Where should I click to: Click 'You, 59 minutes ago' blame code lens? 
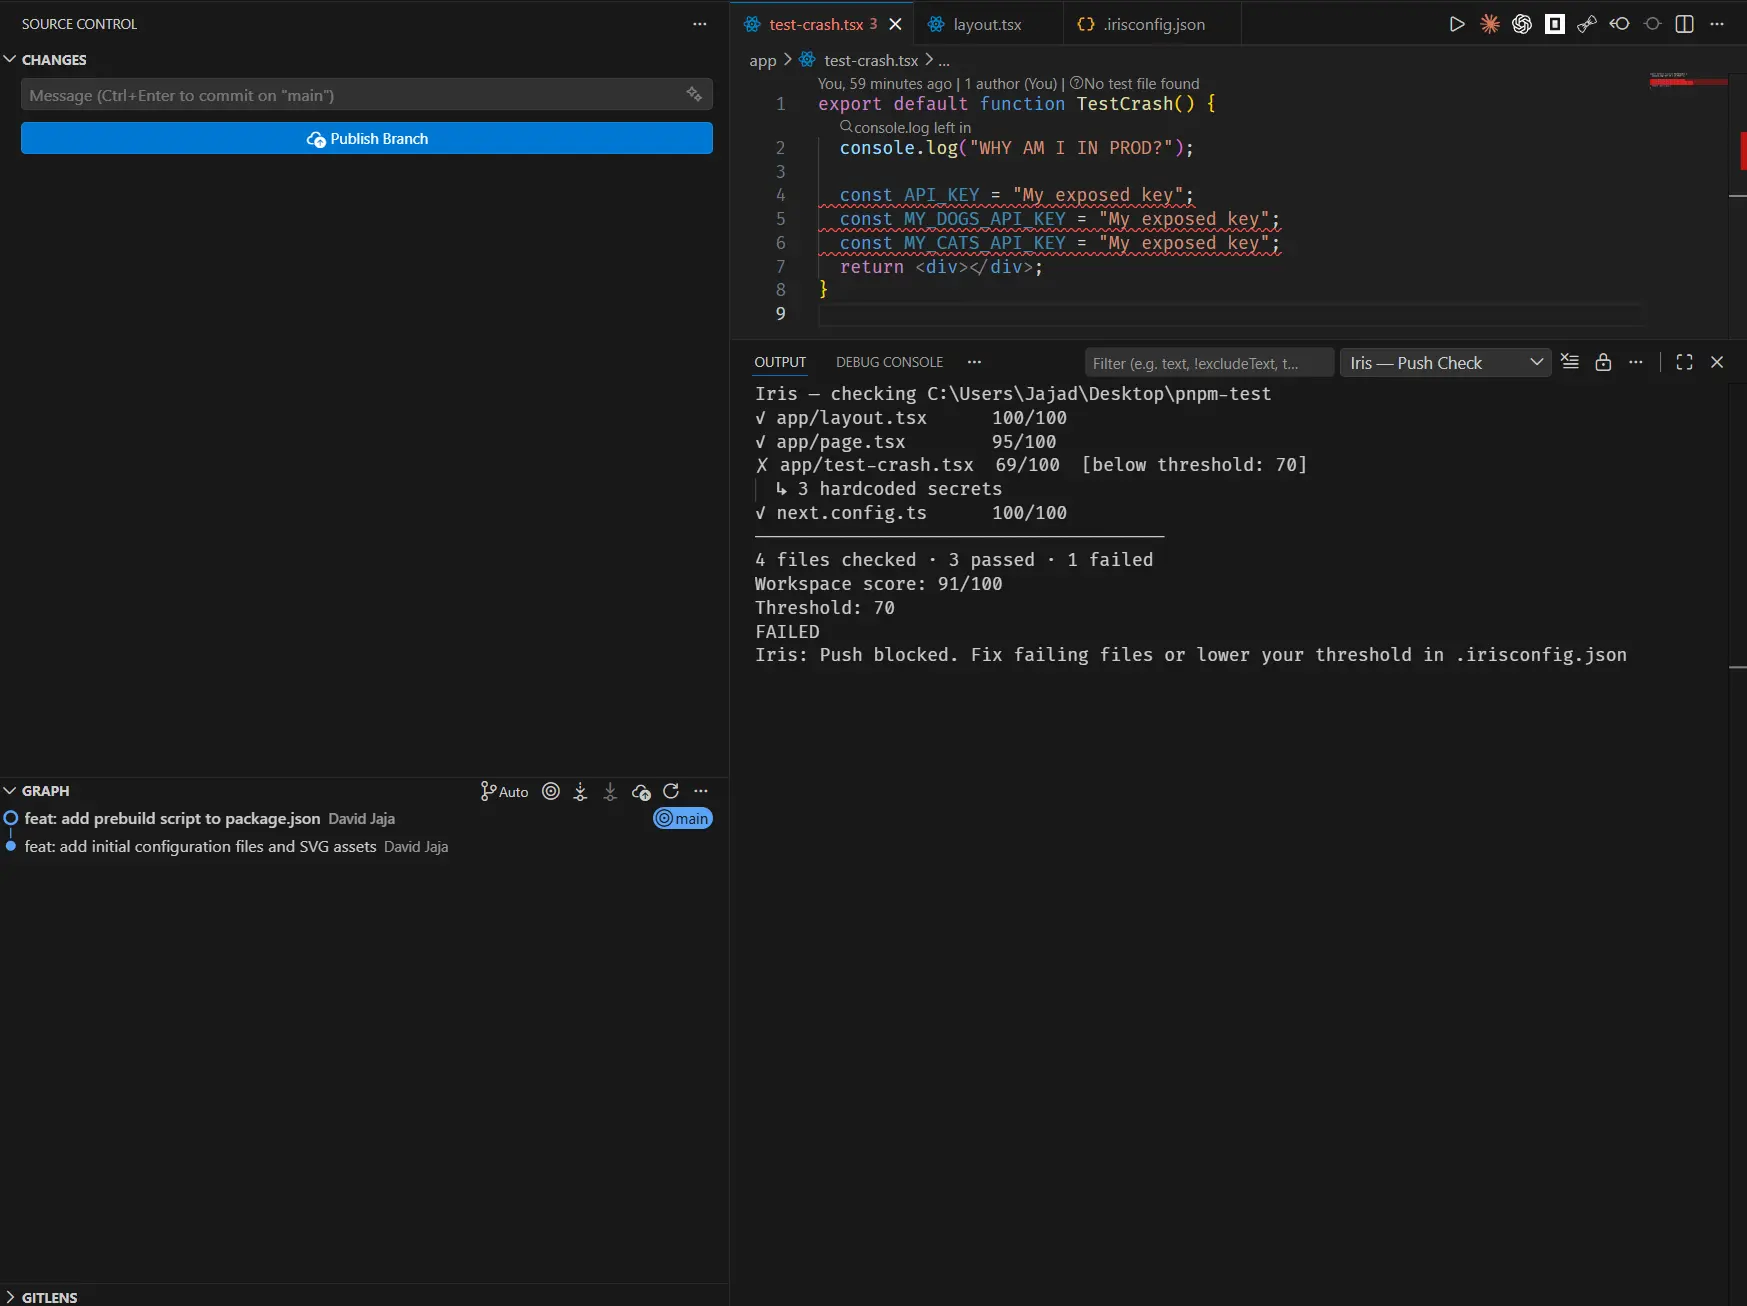pyautogui.click(x=884, y=84)
